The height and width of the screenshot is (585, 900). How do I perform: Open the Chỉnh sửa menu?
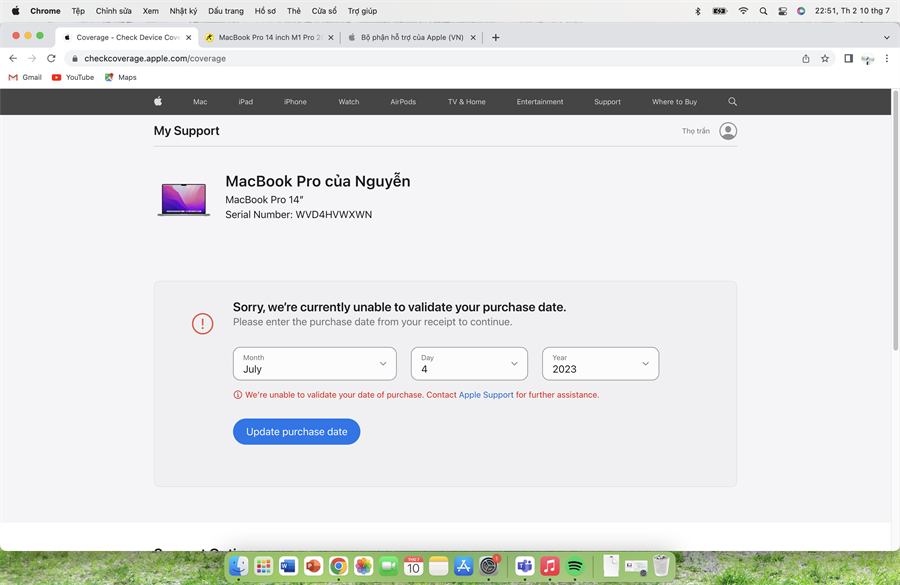114,11
